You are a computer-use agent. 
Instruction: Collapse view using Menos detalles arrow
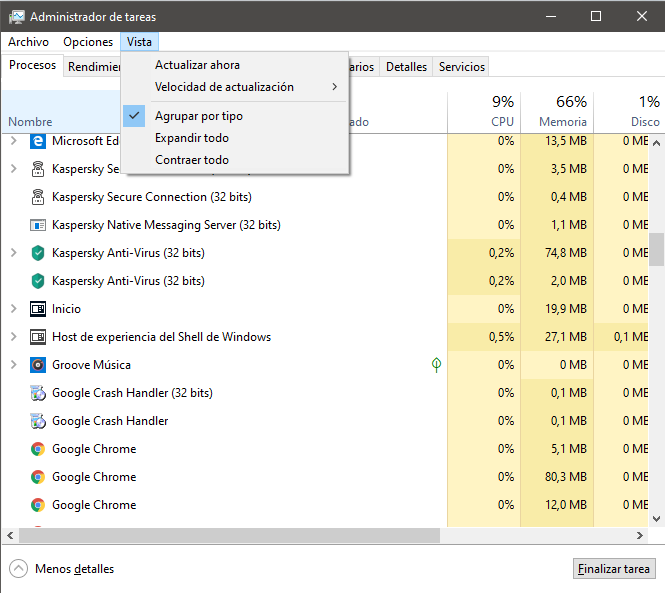18,569
